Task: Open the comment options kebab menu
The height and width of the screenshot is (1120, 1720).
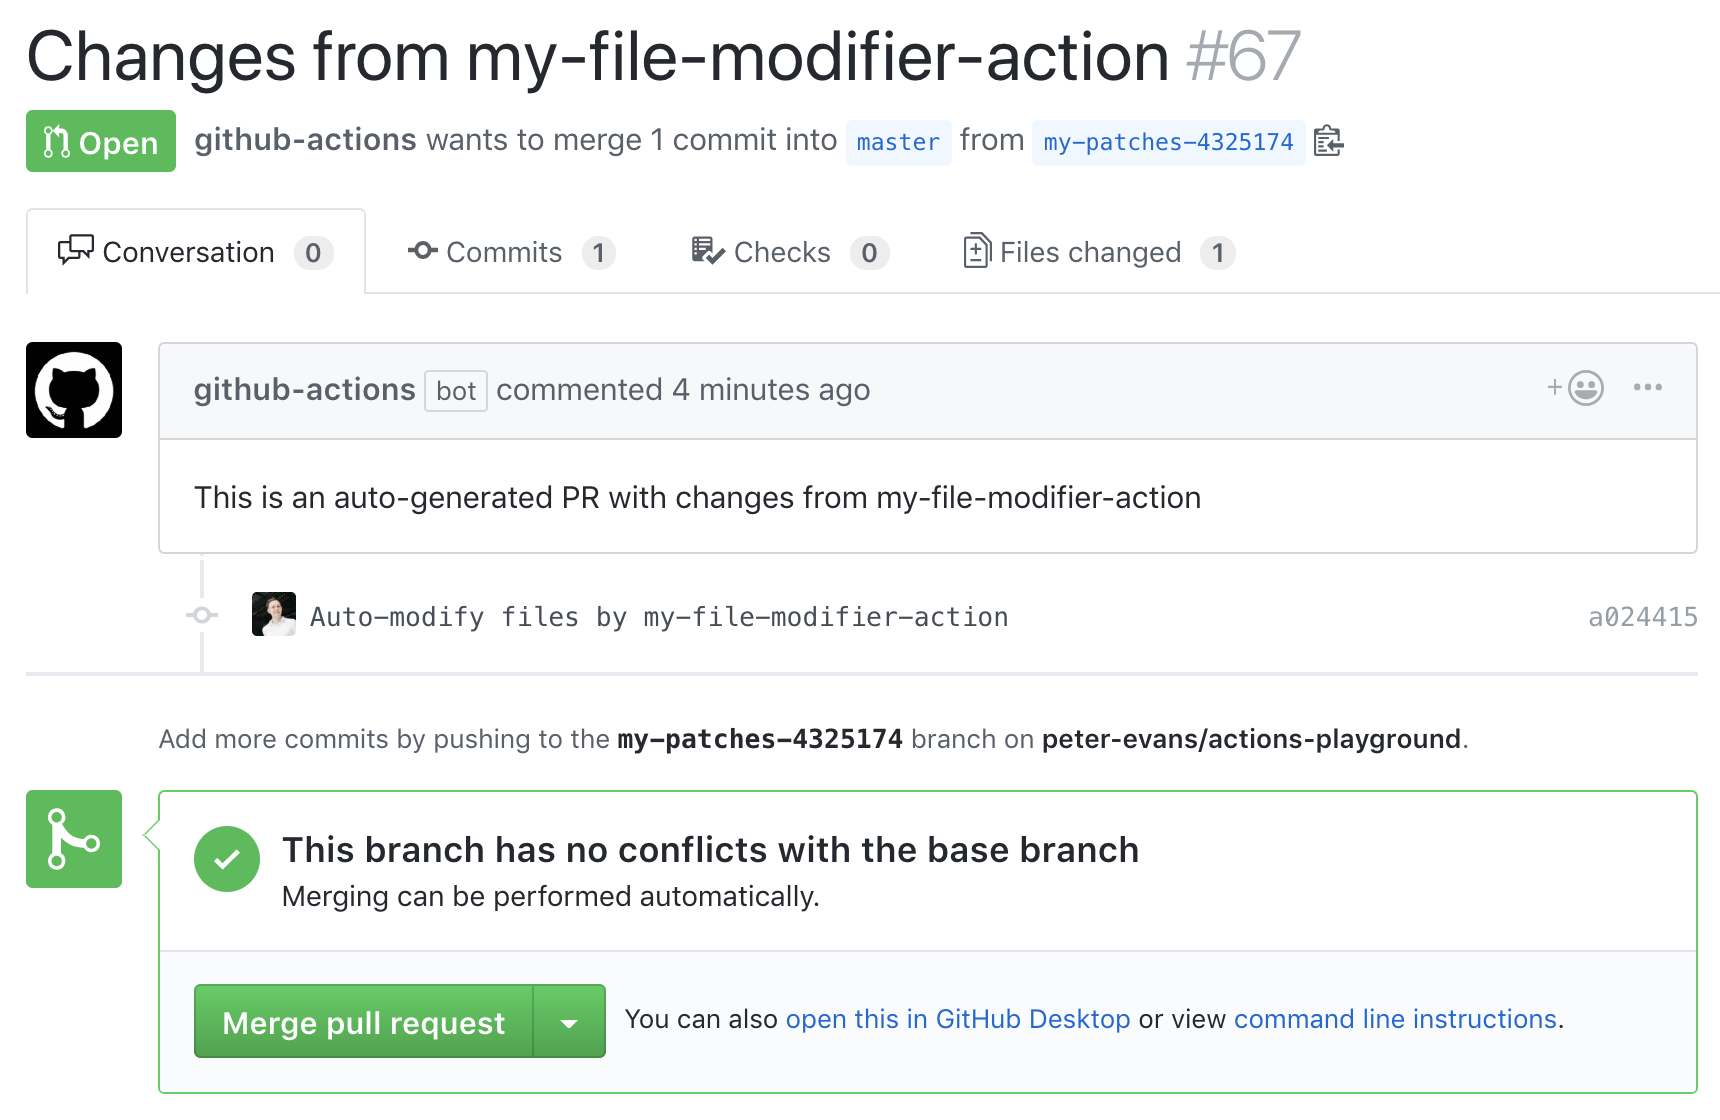Action: (1650, 388)
